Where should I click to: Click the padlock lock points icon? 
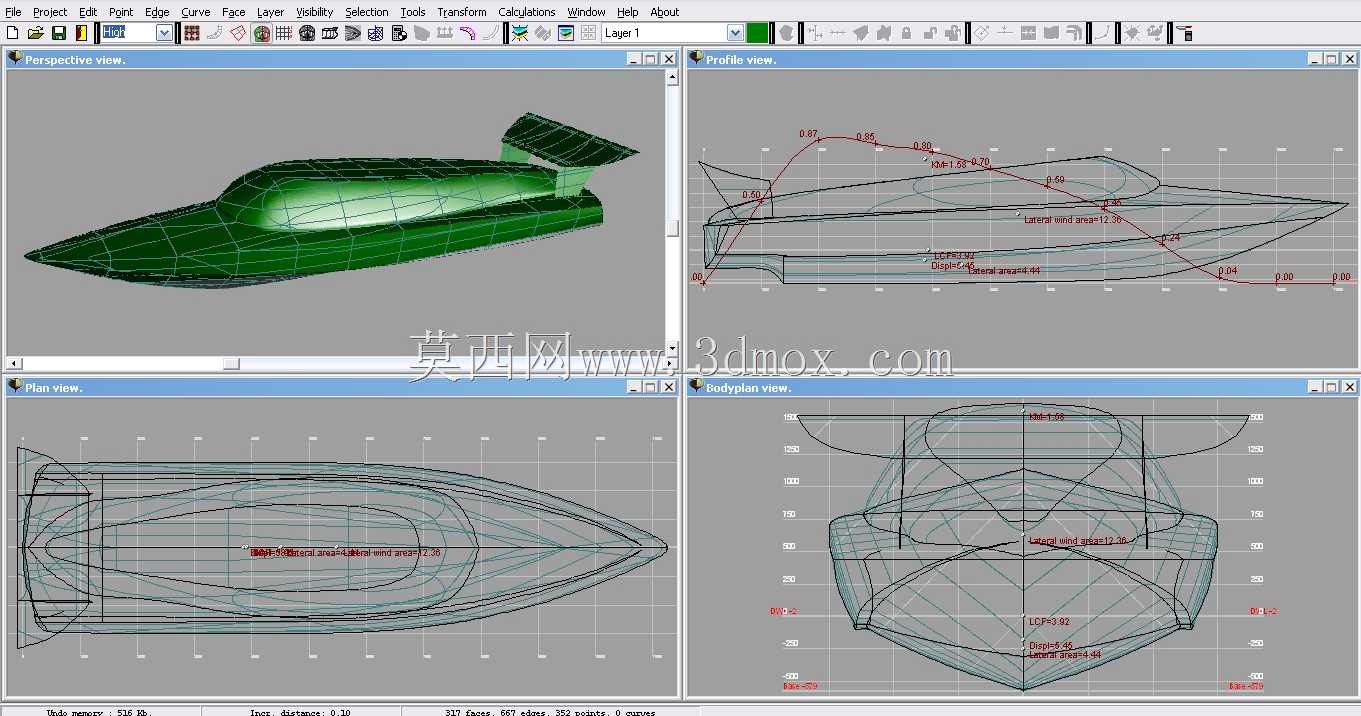[x=906, y=33]
